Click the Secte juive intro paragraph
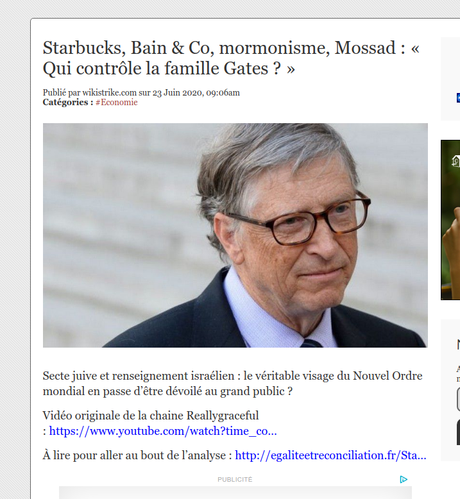Image resolution: width=460 pixels, height=499 pixels. click(x=233, y=383)
